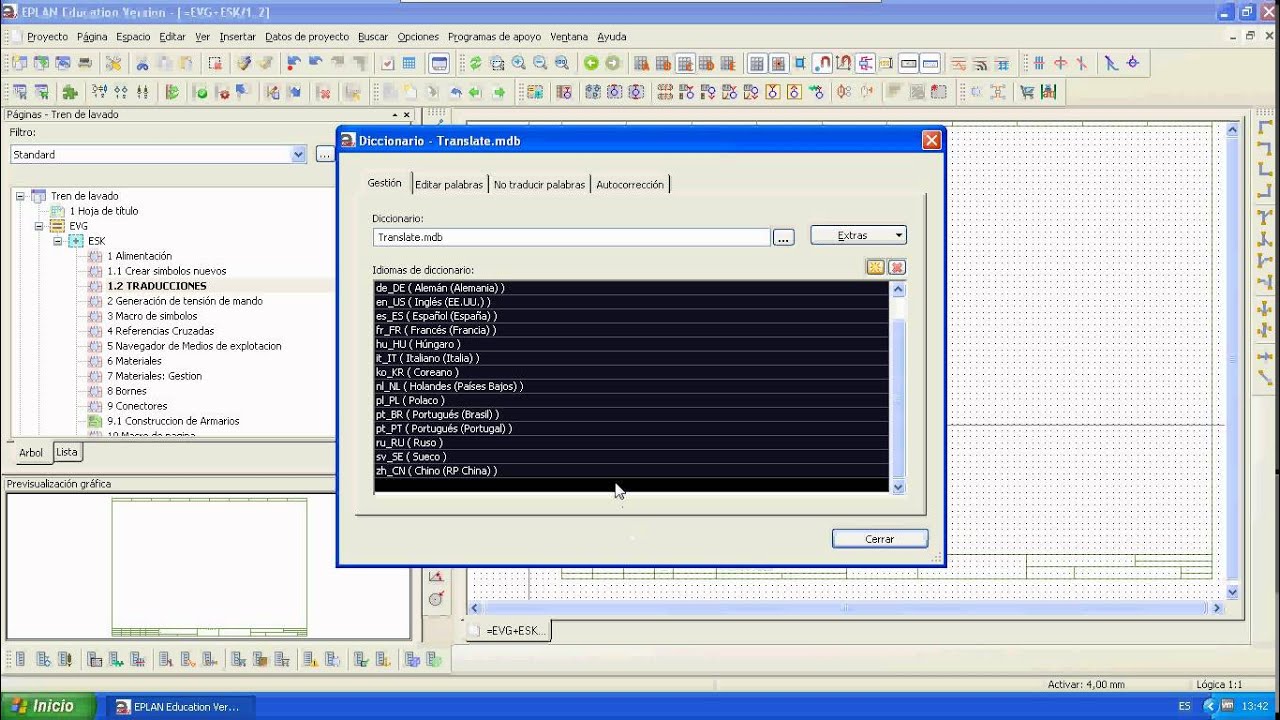Switch to the Editar palabras tab
This screenshot has width=1280, height=720.
tap(449, 185)
